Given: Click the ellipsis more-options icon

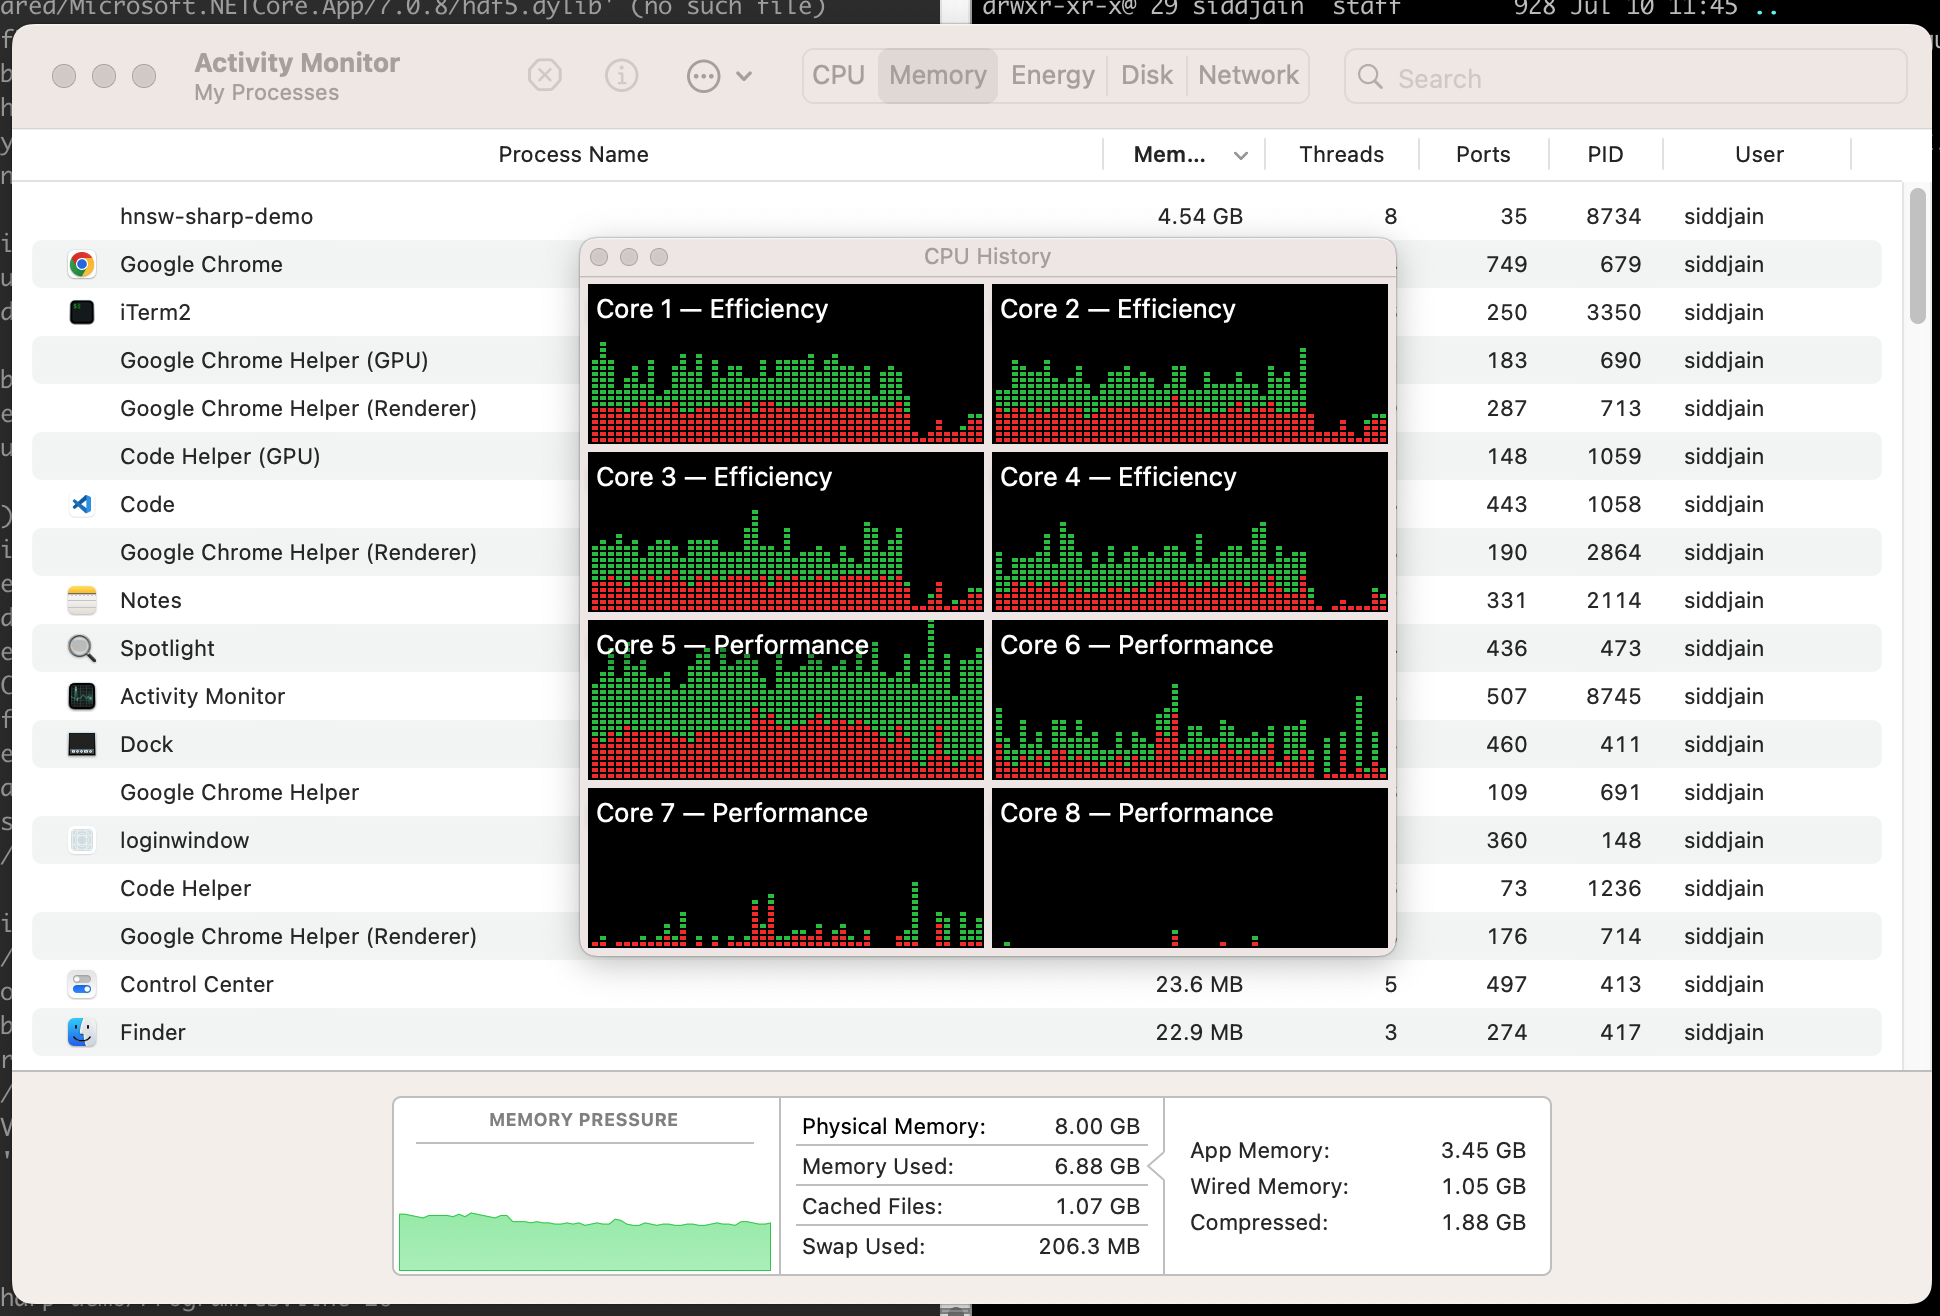Looking at the screenshot, I should pyautogui.click(x=704, y=76).
